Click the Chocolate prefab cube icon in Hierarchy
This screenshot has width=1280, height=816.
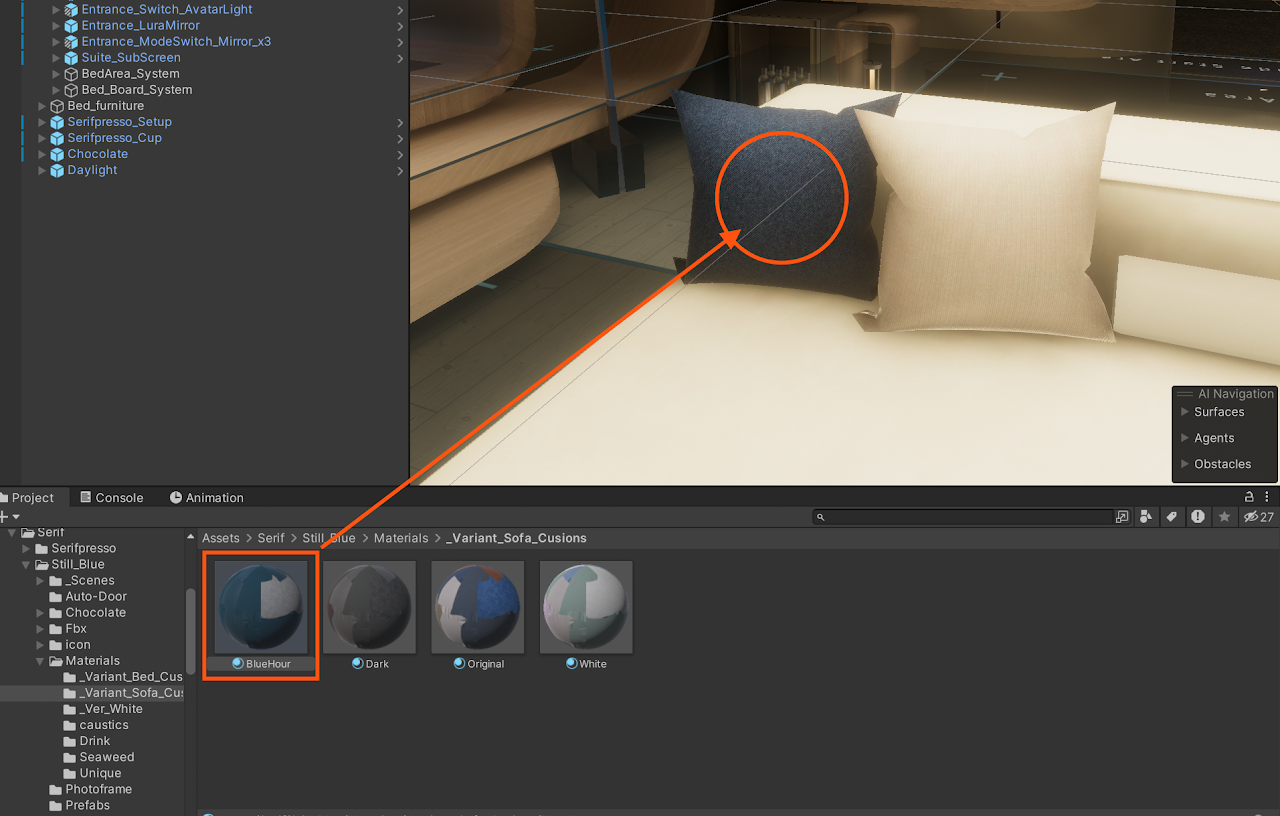pyautogui.click(x=57, y=154)
